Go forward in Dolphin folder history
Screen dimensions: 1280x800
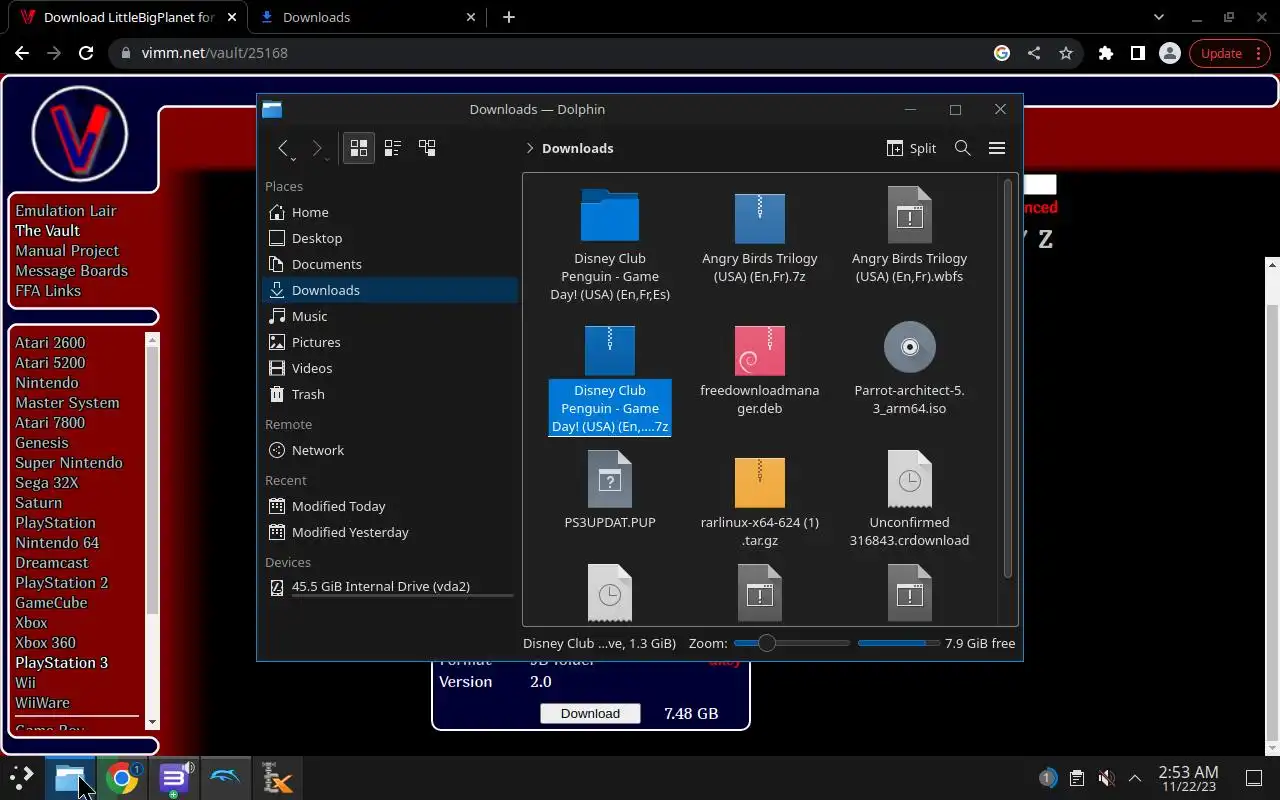(x=317, y=148)
